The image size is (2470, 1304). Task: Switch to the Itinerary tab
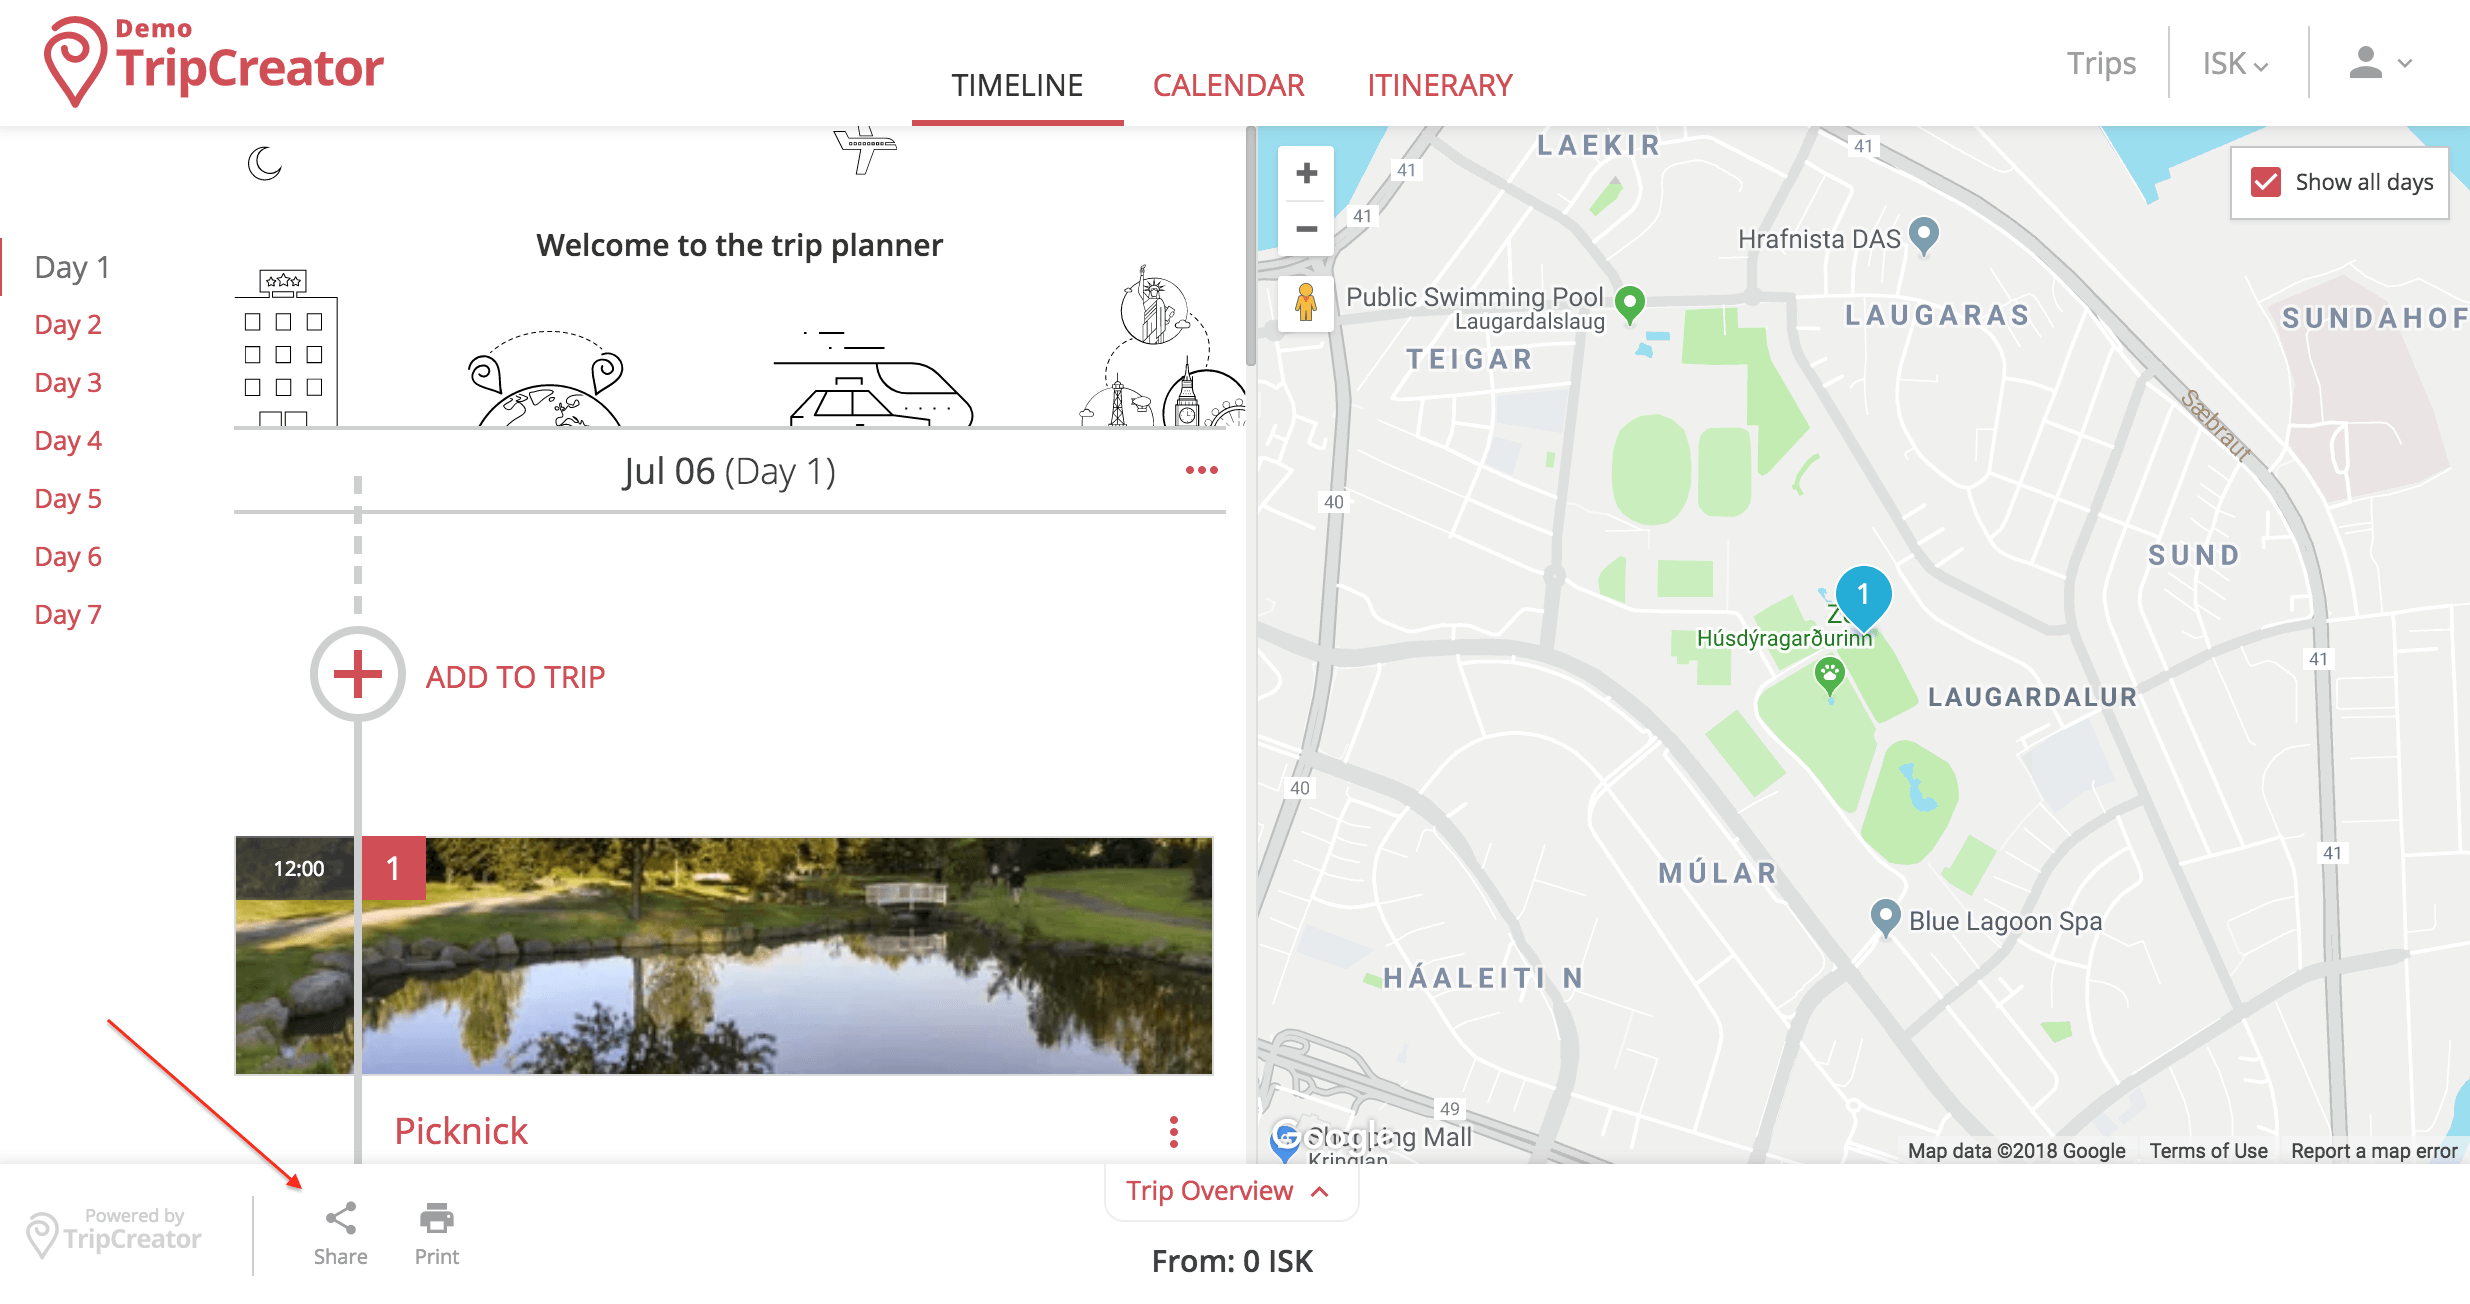pyautogui.click(x=1439, y=86)
